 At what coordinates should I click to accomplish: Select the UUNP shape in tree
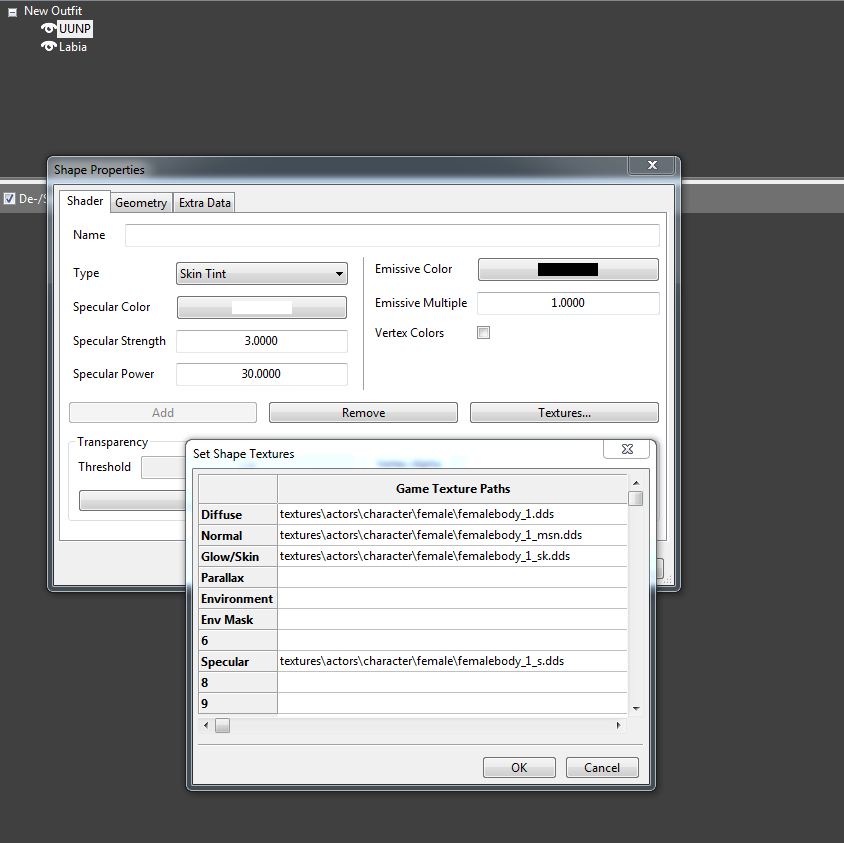click(75, 29)
